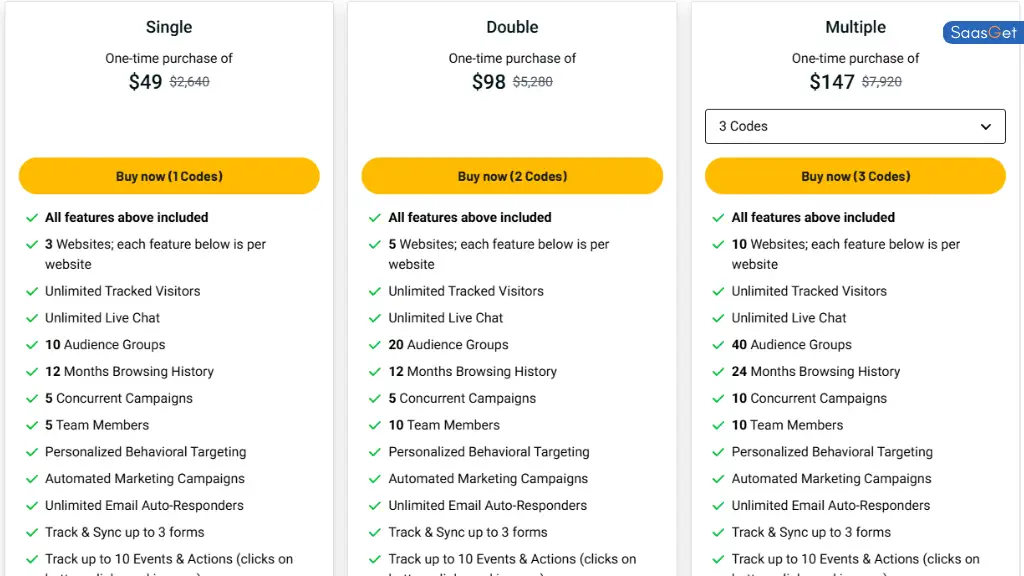The height and width of the screenshot is (576, 1024).
Task: Click checkmark beside Single plan 'Unlimited Live Chat'
Action: 32,318
